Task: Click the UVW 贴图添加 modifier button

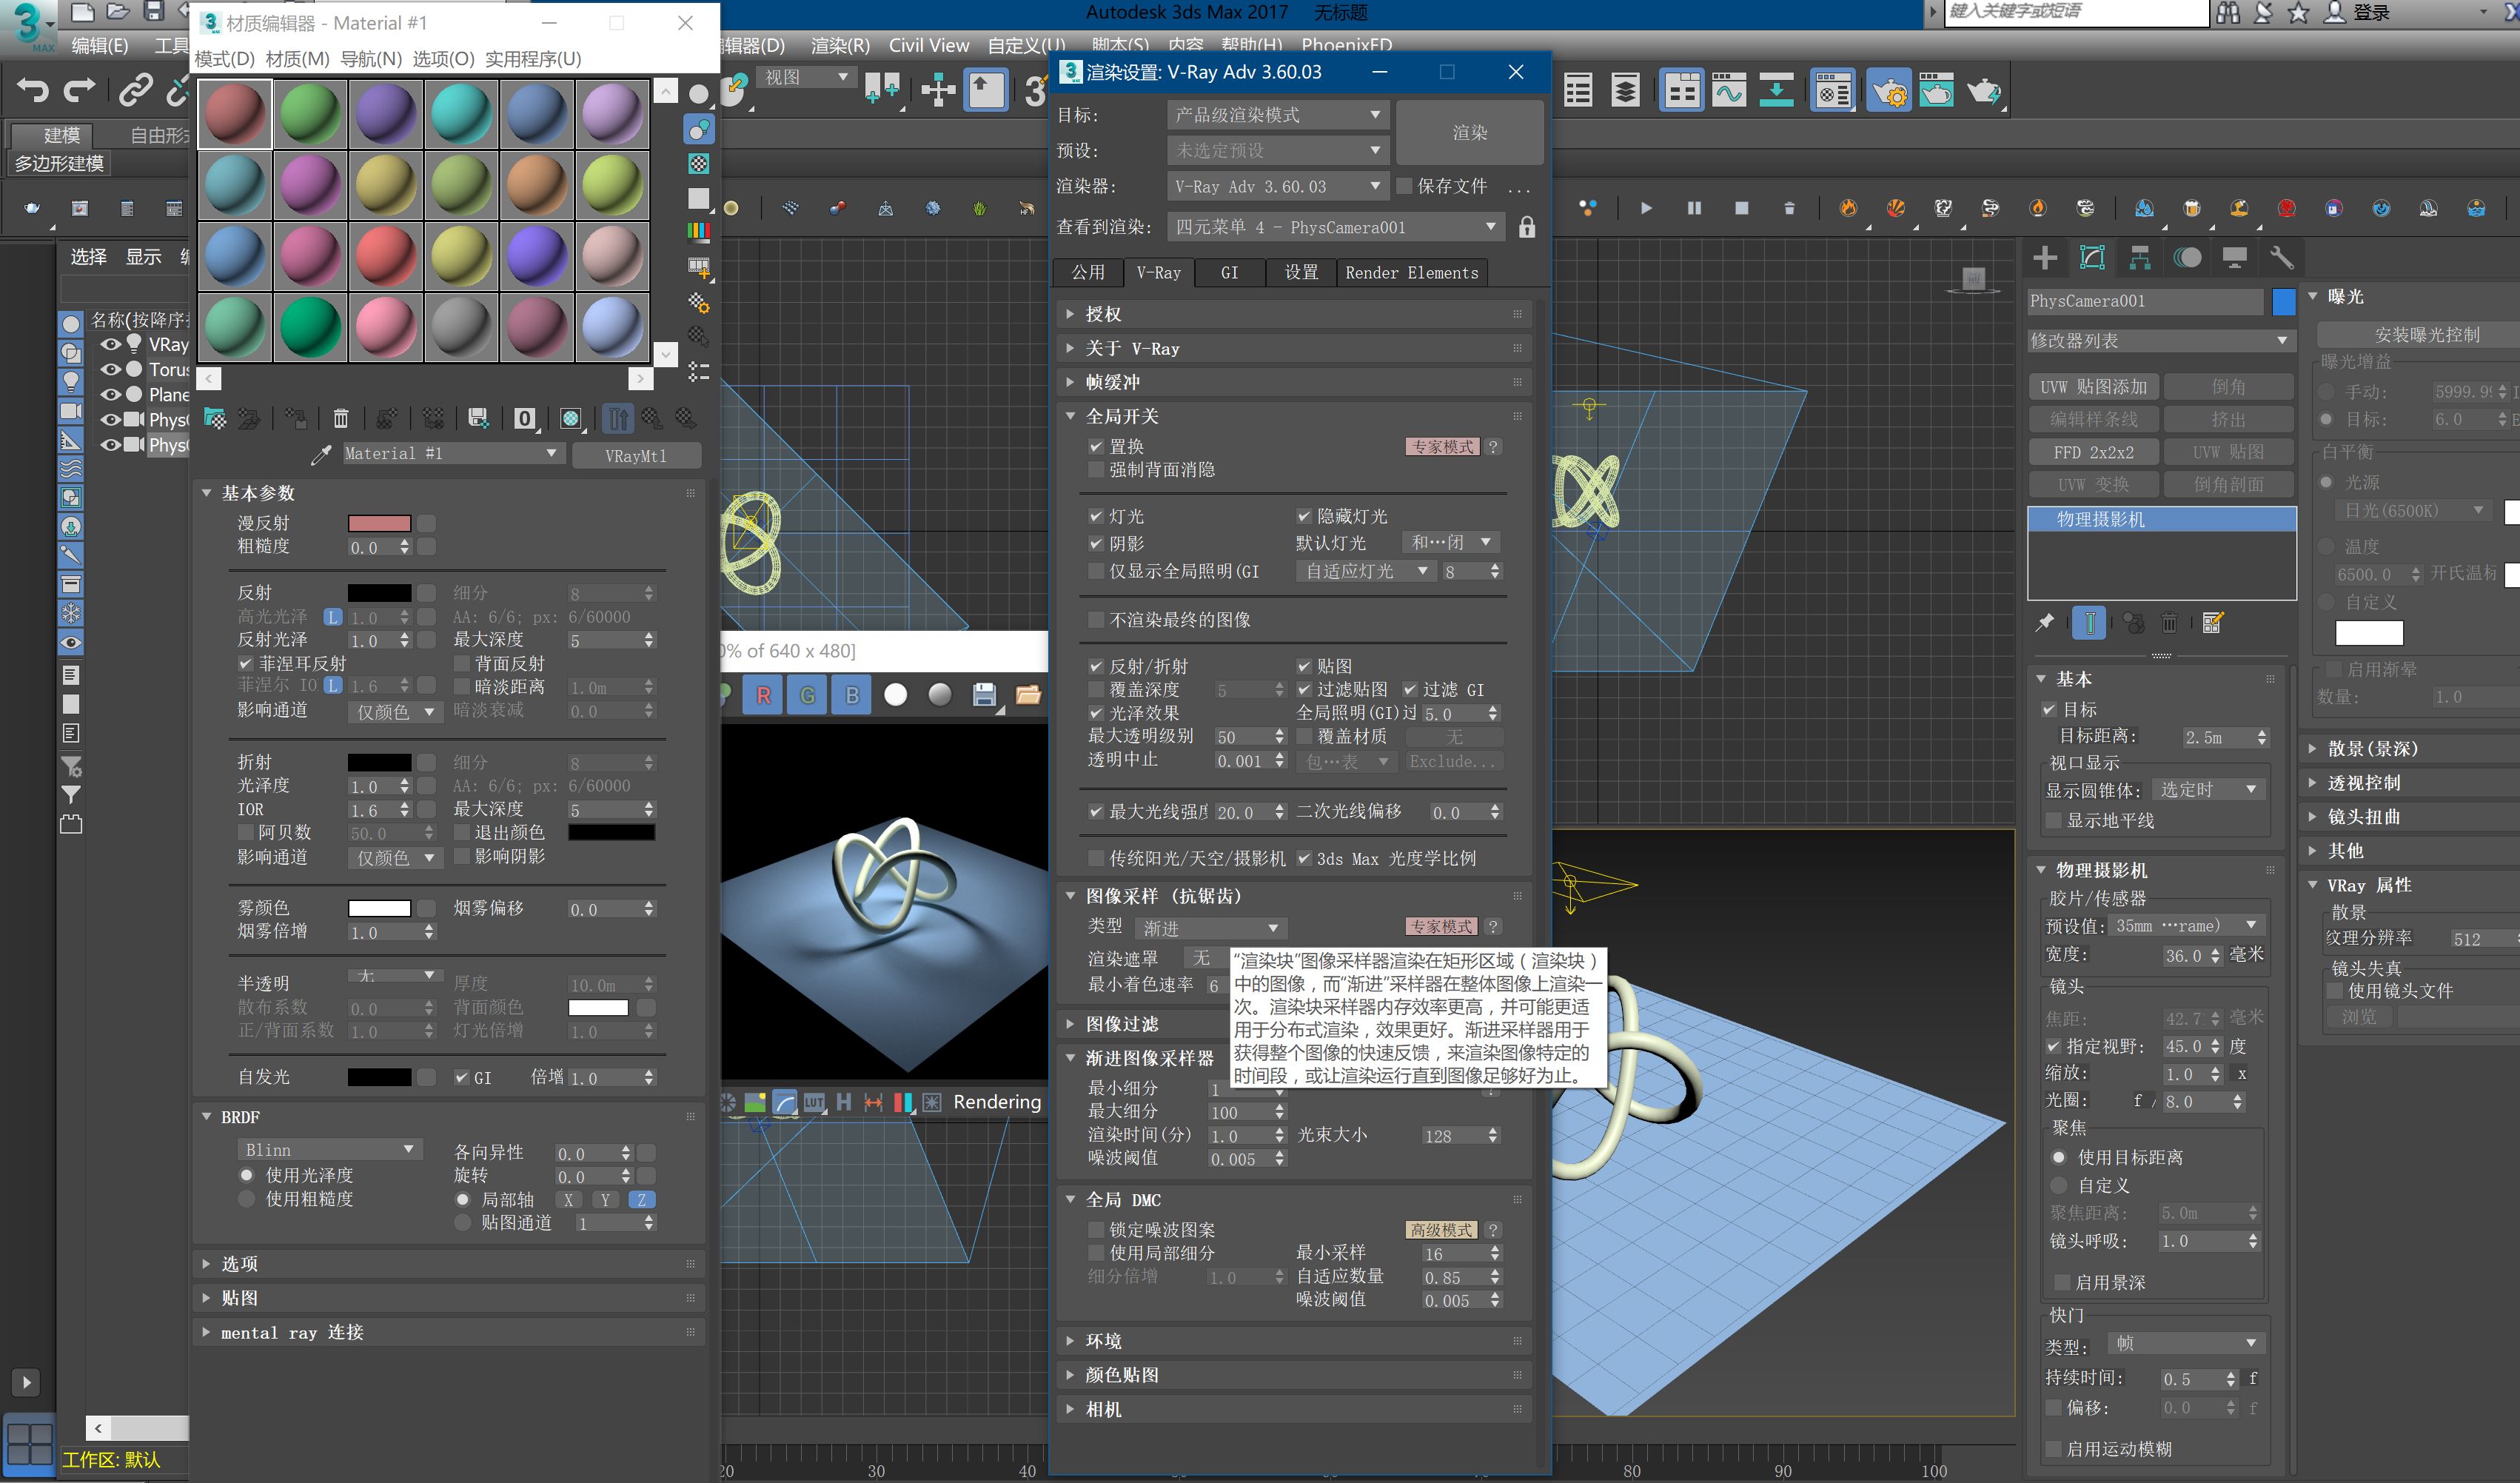Action: [x=2094, y=387]
